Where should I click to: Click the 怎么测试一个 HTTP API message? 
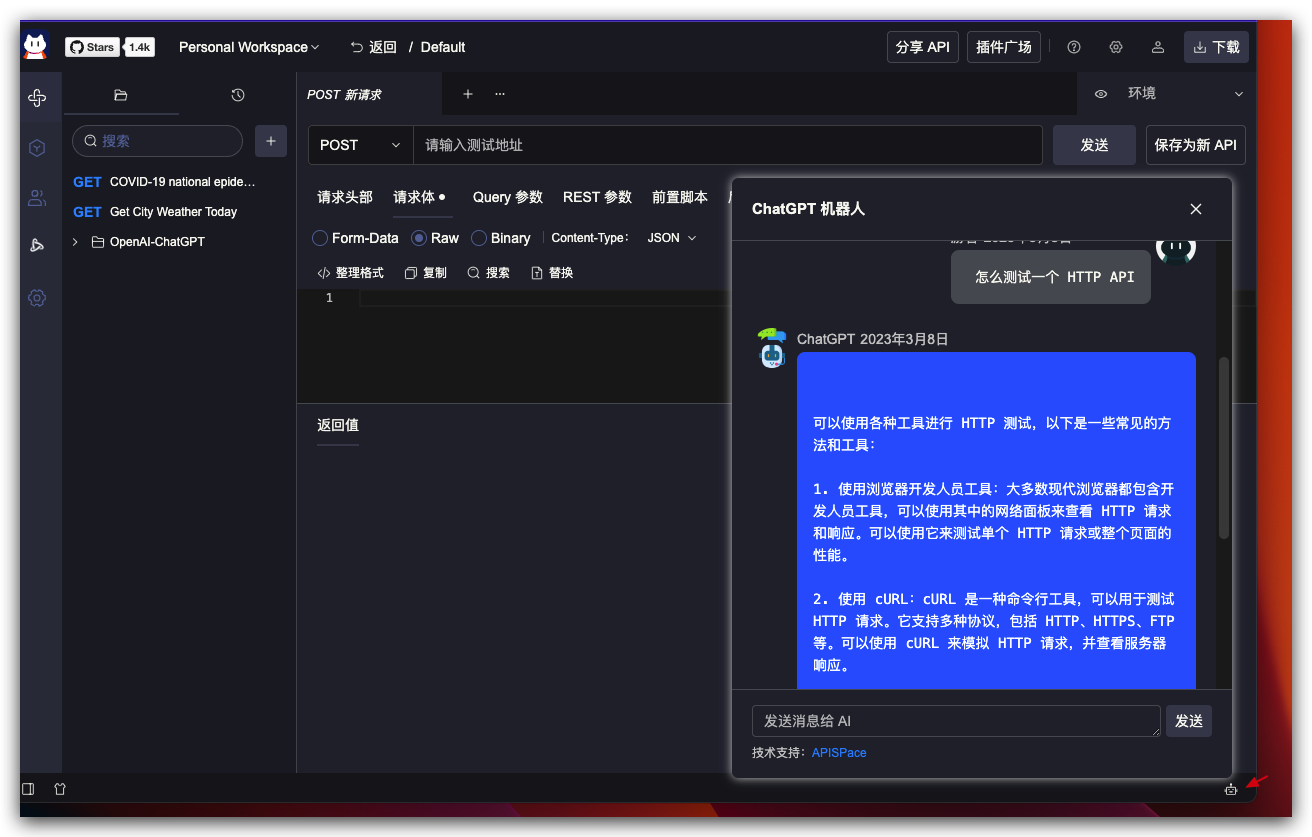click(1050, 277)
